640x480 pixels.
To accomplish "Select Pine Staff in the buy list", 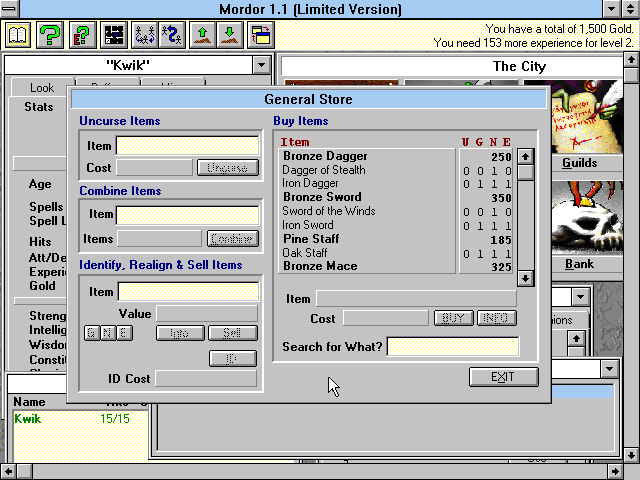I will (367, 239).
